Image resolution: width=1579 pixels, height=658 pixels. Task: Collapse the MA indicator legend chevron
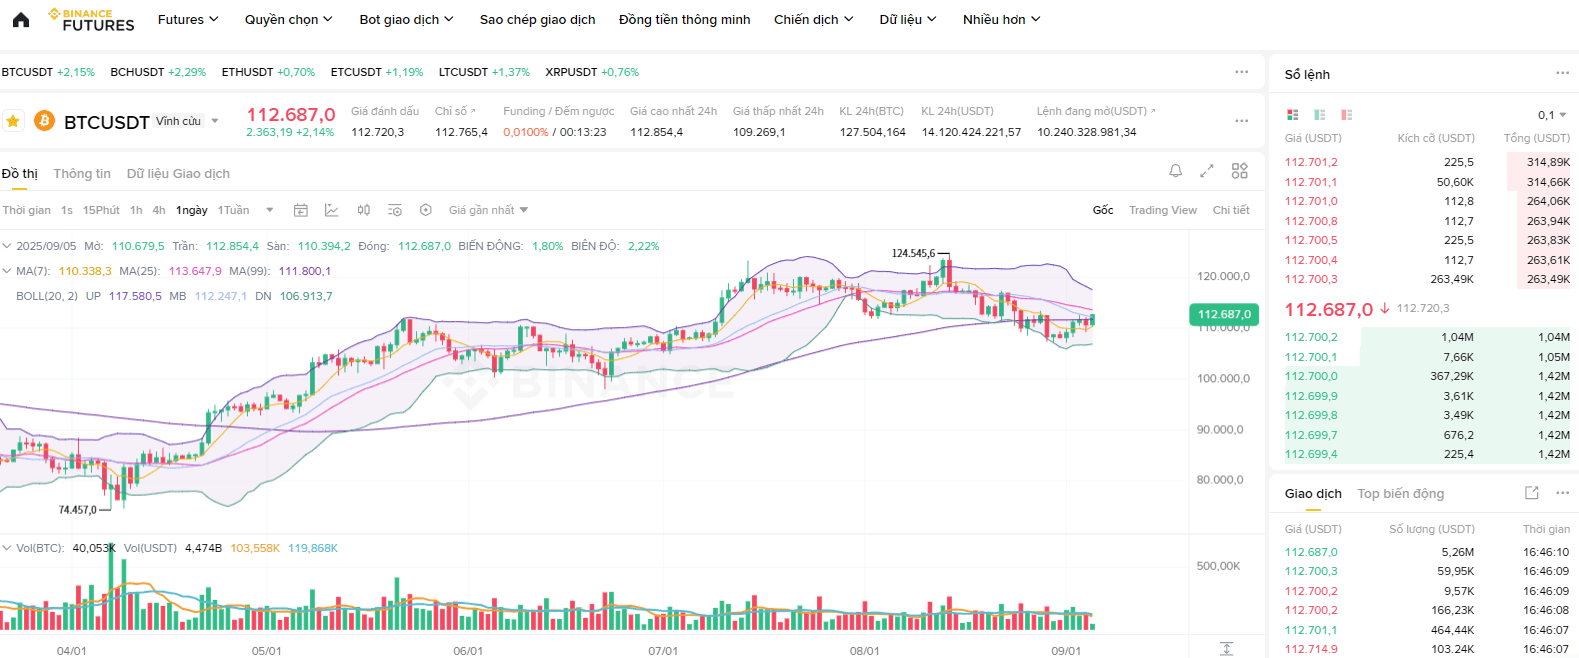(x=7, y=271)
